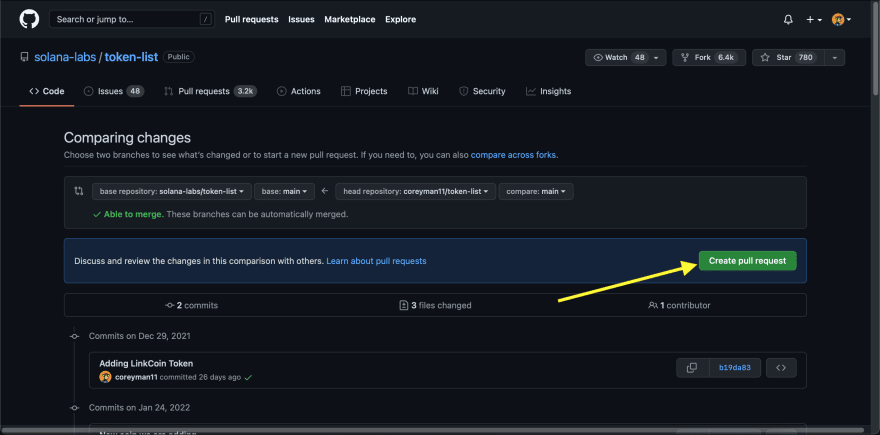The image size is (880, 435).
Task: Switch to the Issues tab
Action: coord(113,91)
